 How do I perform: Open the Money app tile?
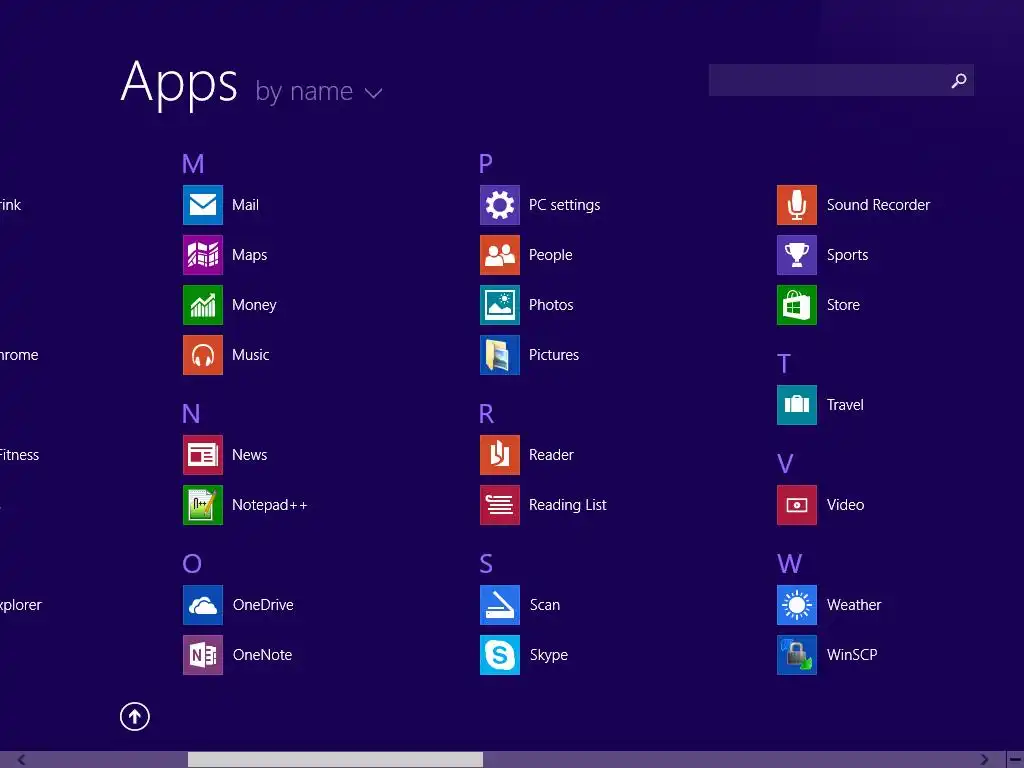coord(202,305)
